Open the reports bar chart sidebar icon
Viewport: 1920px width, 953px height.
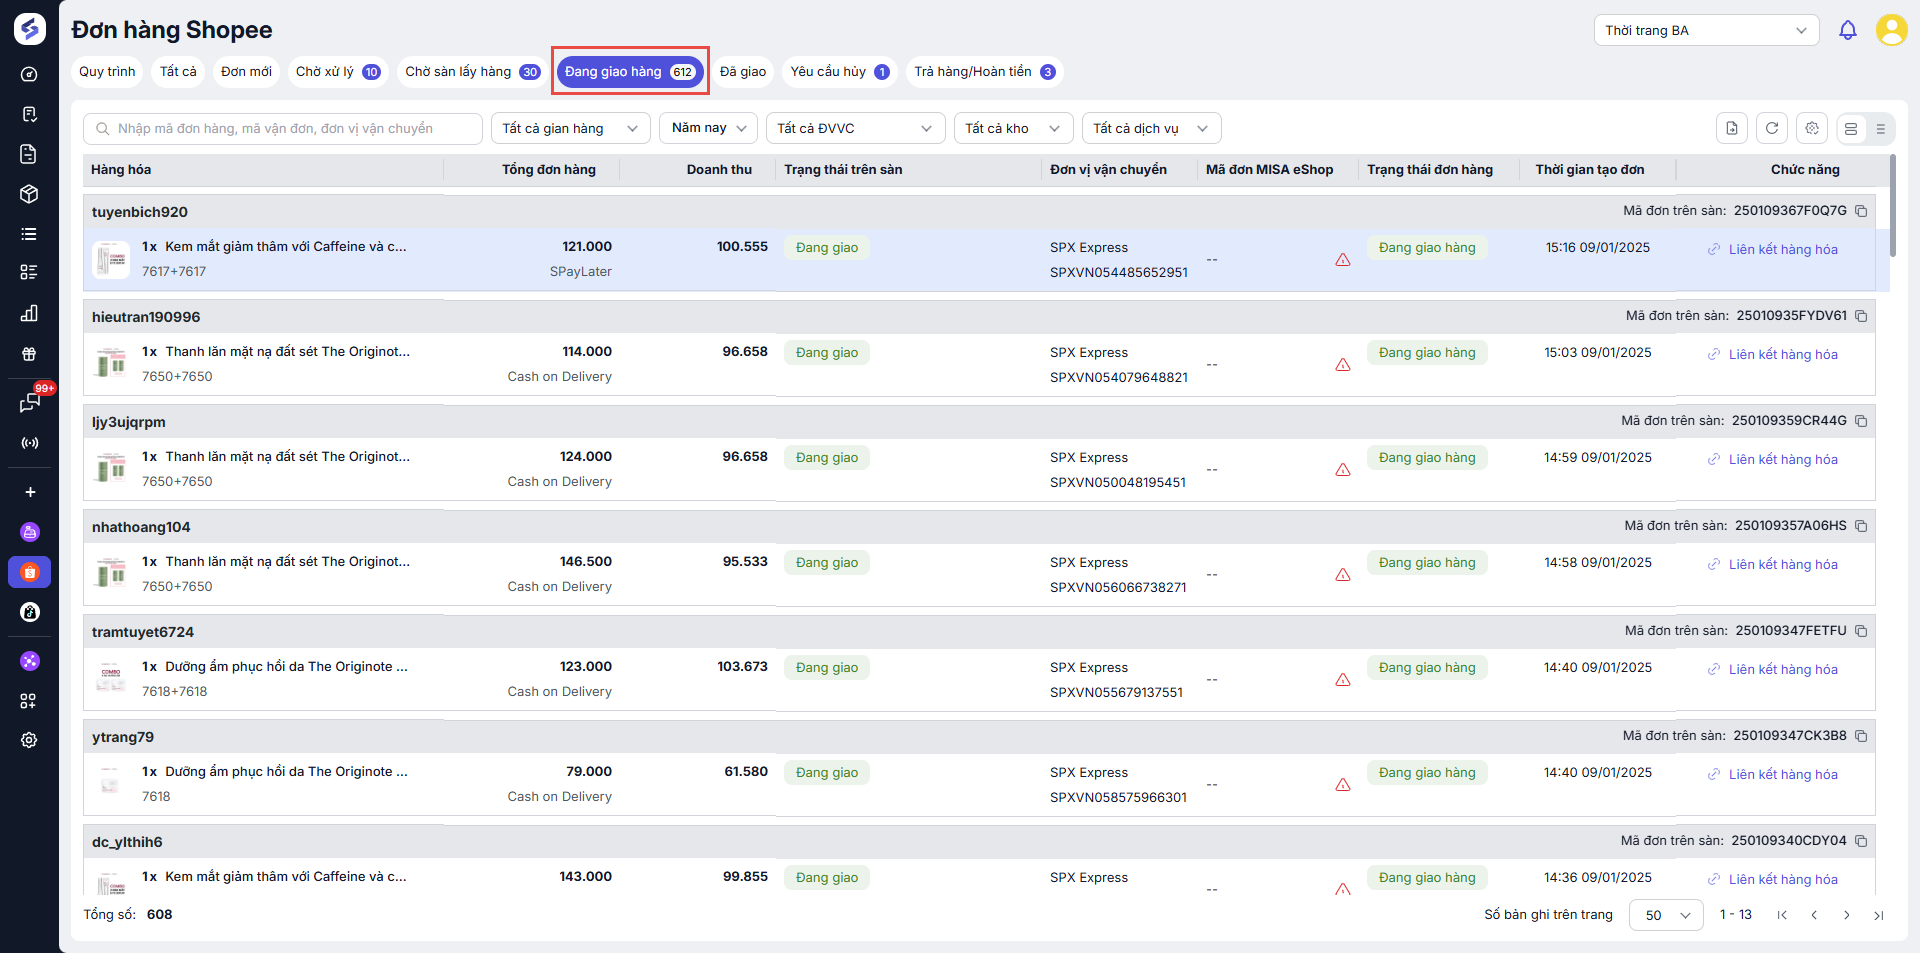click(x=29, y=313)
